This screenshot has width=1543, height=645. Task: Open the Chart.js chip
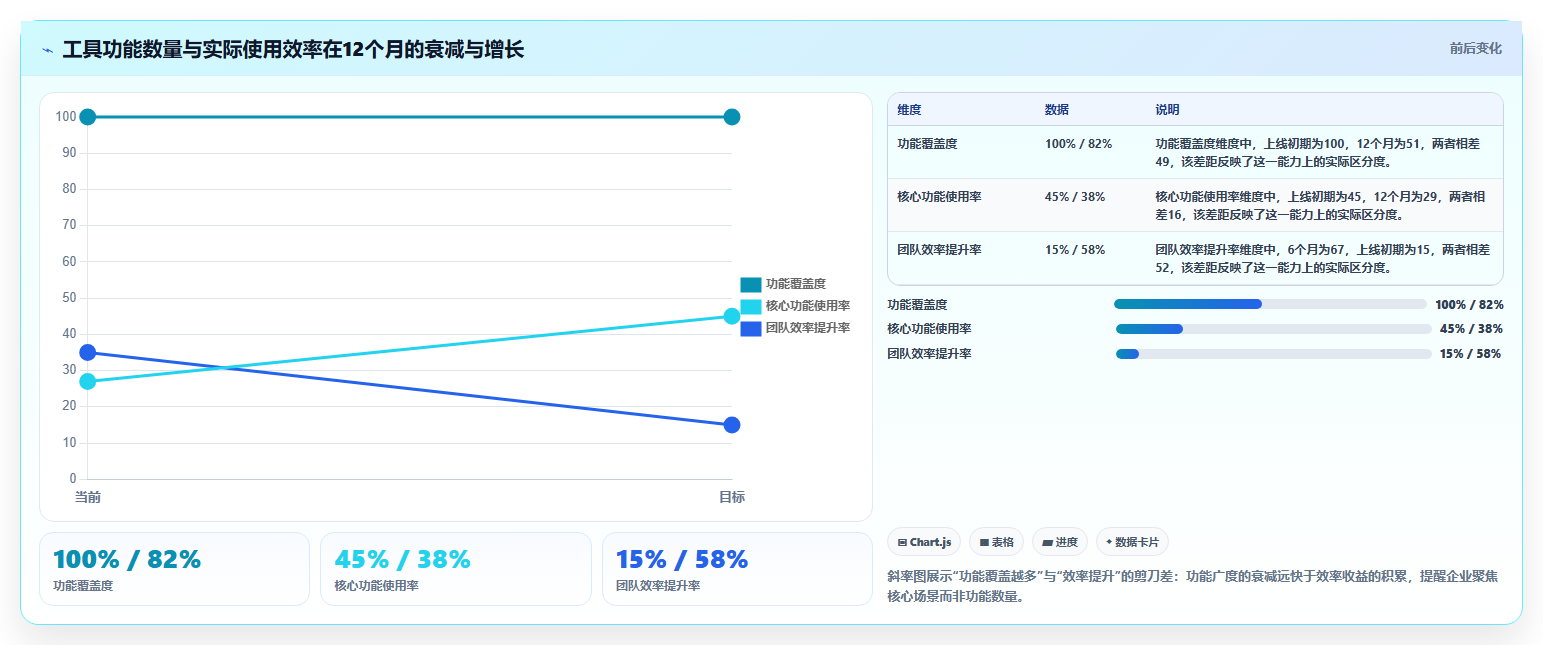[x=924, y=542]
